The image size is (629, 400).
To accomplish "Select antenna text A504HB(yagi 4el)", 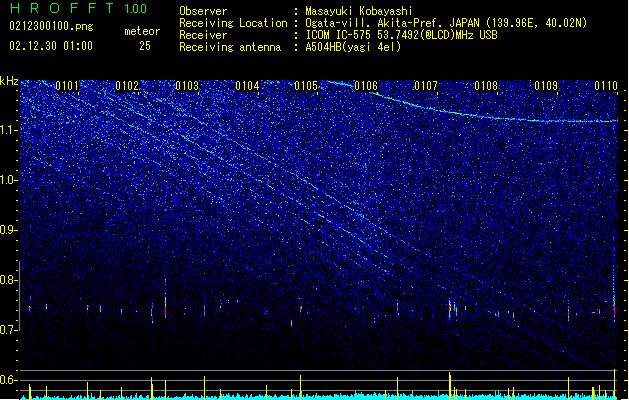I will [353, 47].
